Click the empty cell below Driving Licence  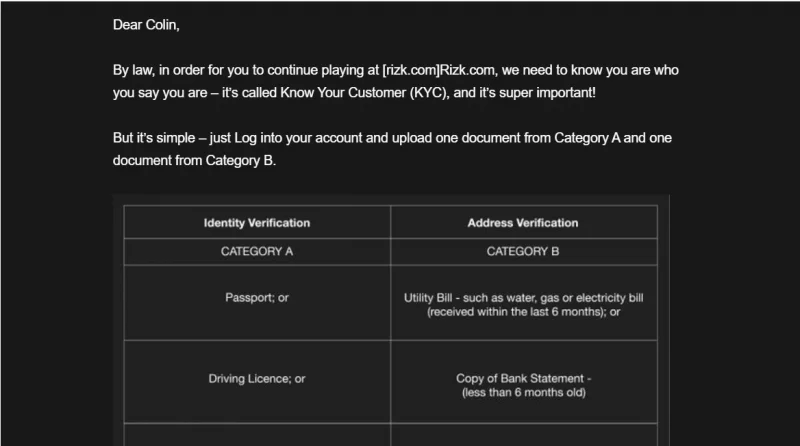(x=257, y=435)
